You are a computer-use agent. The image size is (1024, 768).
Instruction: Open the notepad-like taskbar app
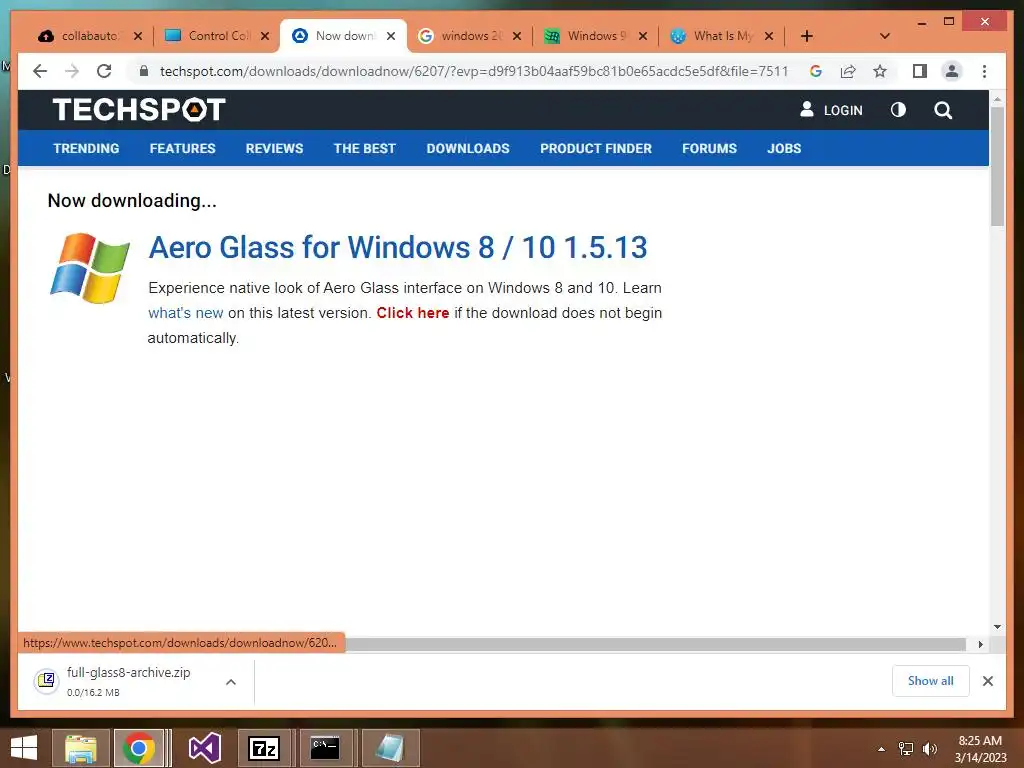[389, 748]
